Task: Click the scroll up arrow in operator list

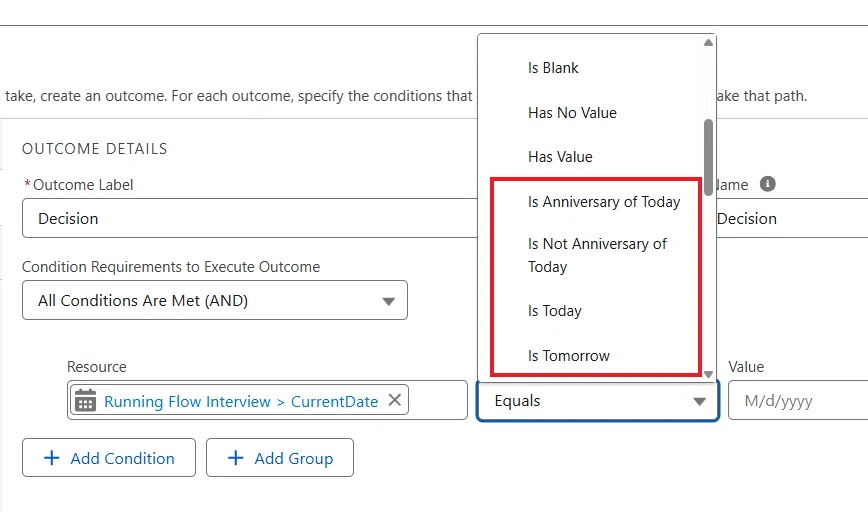Action: (x=708, y=43)
